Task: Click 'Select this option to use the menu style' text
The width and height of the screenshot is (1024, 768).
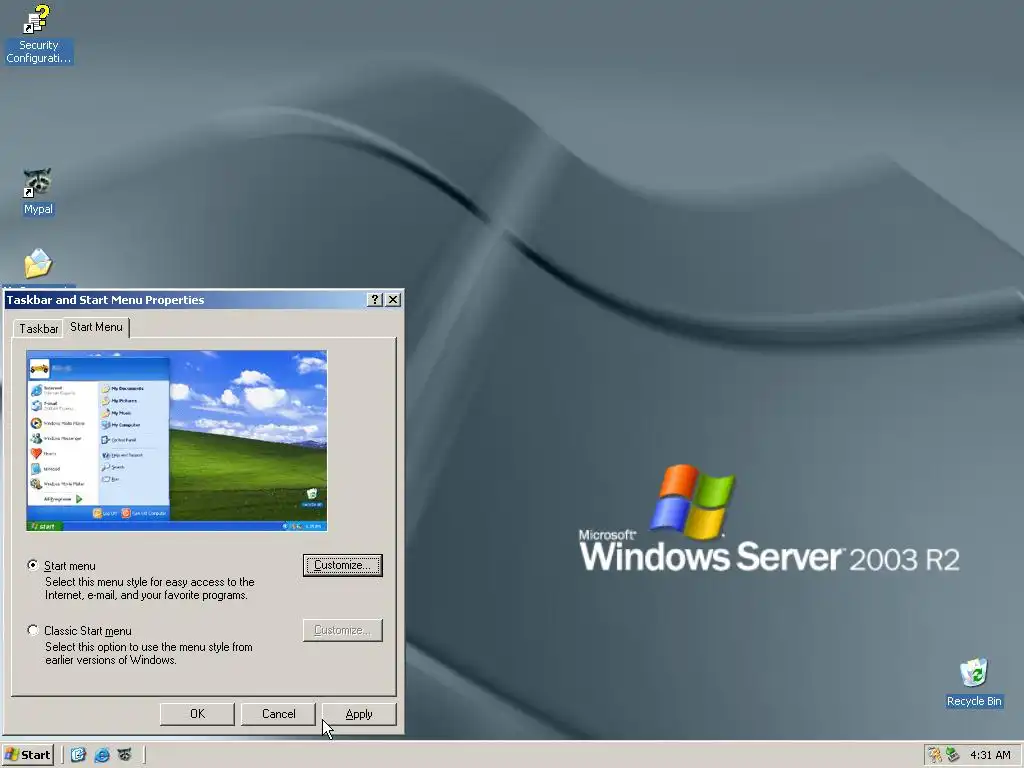Action: pos(148,653)
